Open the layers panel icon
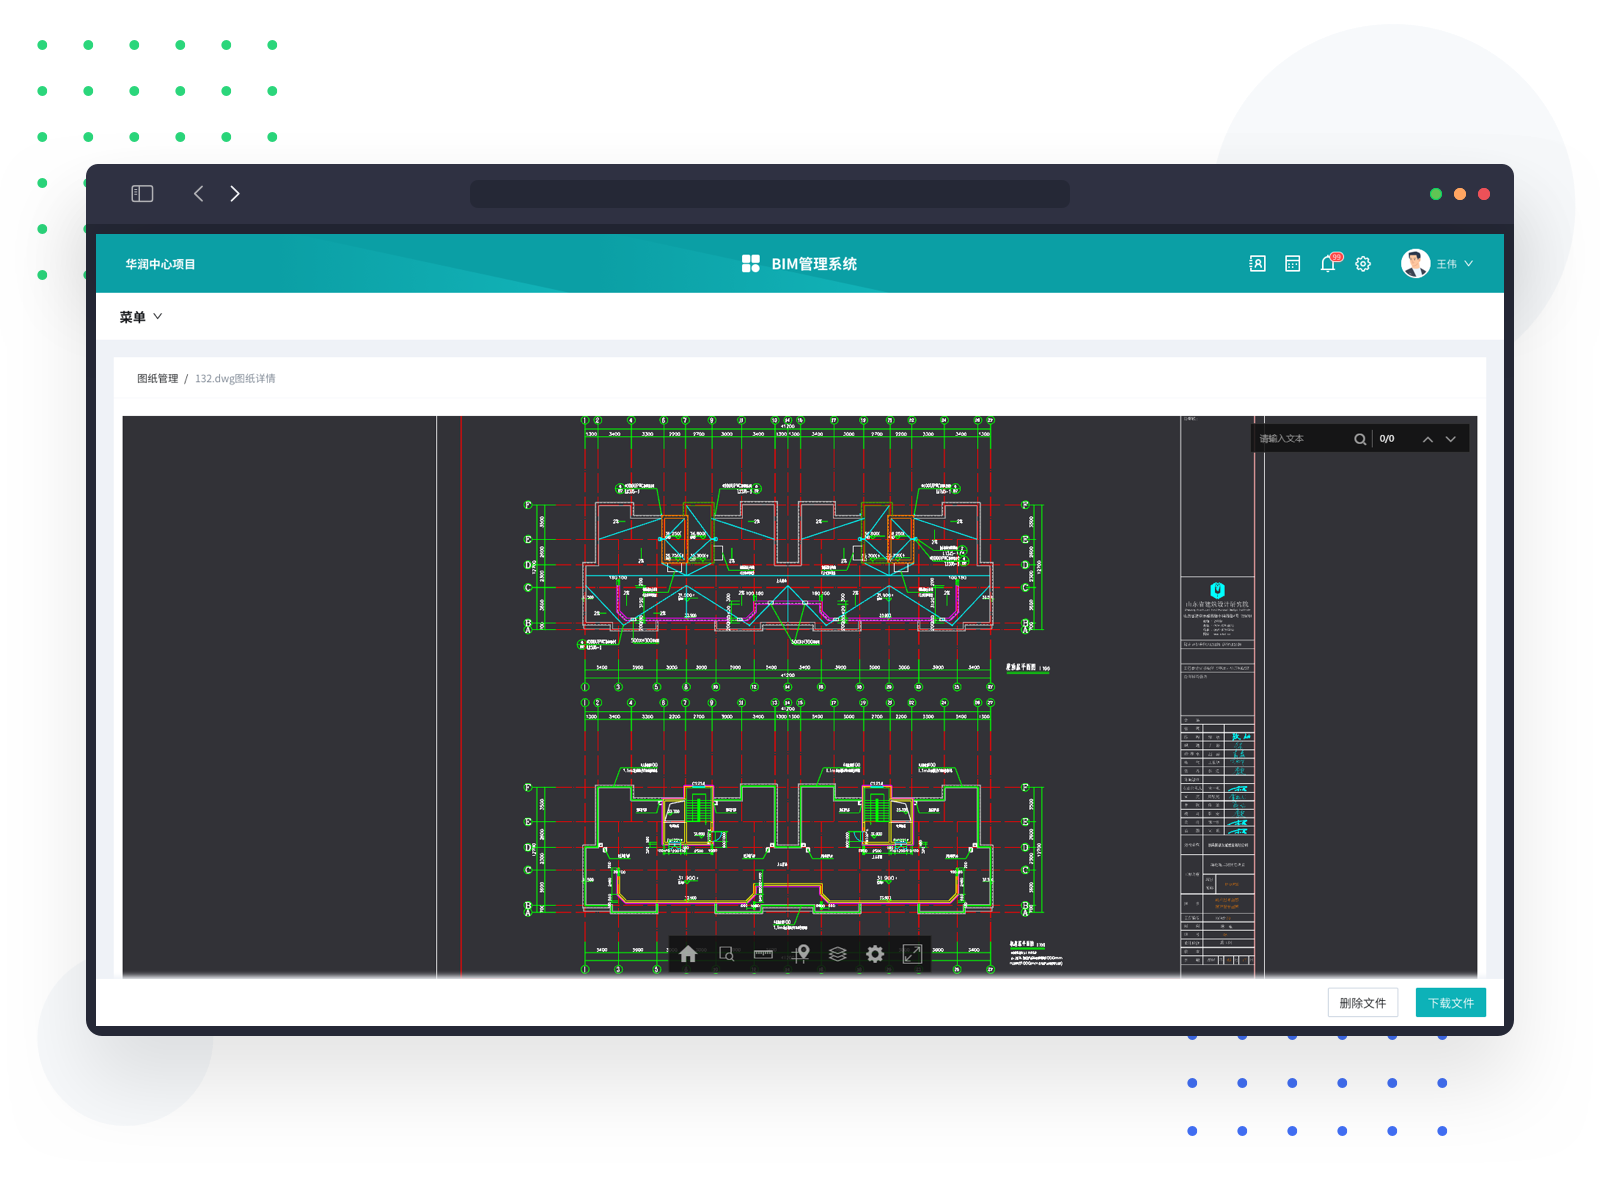 point(838,954)
